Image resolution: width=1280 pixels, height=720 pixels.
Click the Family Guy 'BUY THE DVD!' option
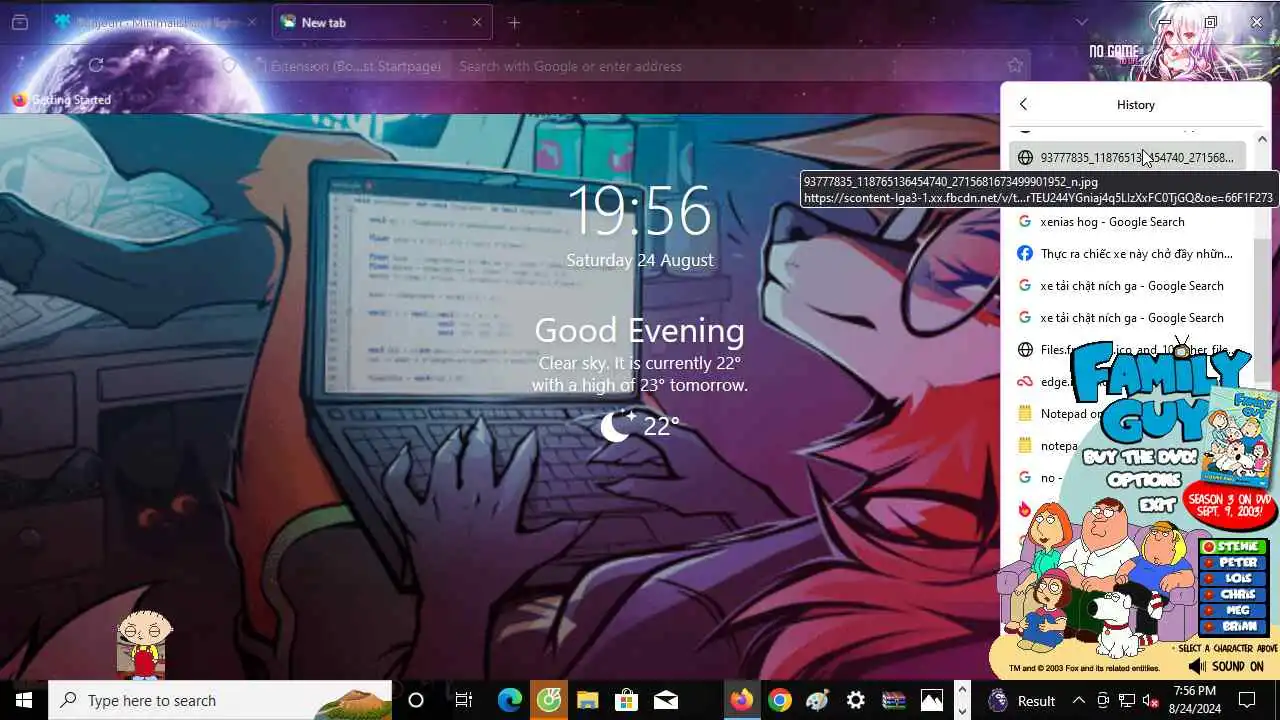(1139, 457)
